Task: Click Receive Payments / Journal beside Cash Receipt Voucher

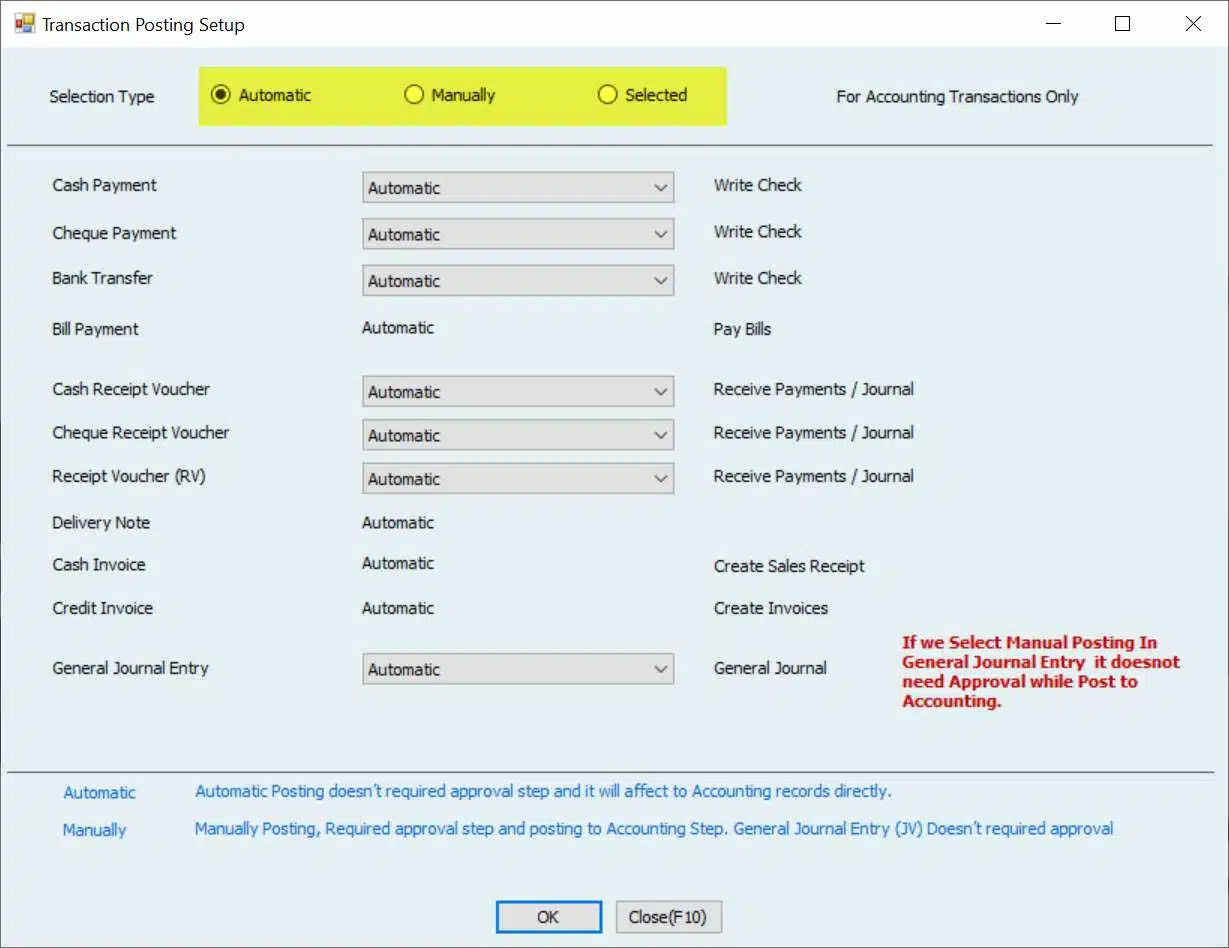Action: pos(813,389)
